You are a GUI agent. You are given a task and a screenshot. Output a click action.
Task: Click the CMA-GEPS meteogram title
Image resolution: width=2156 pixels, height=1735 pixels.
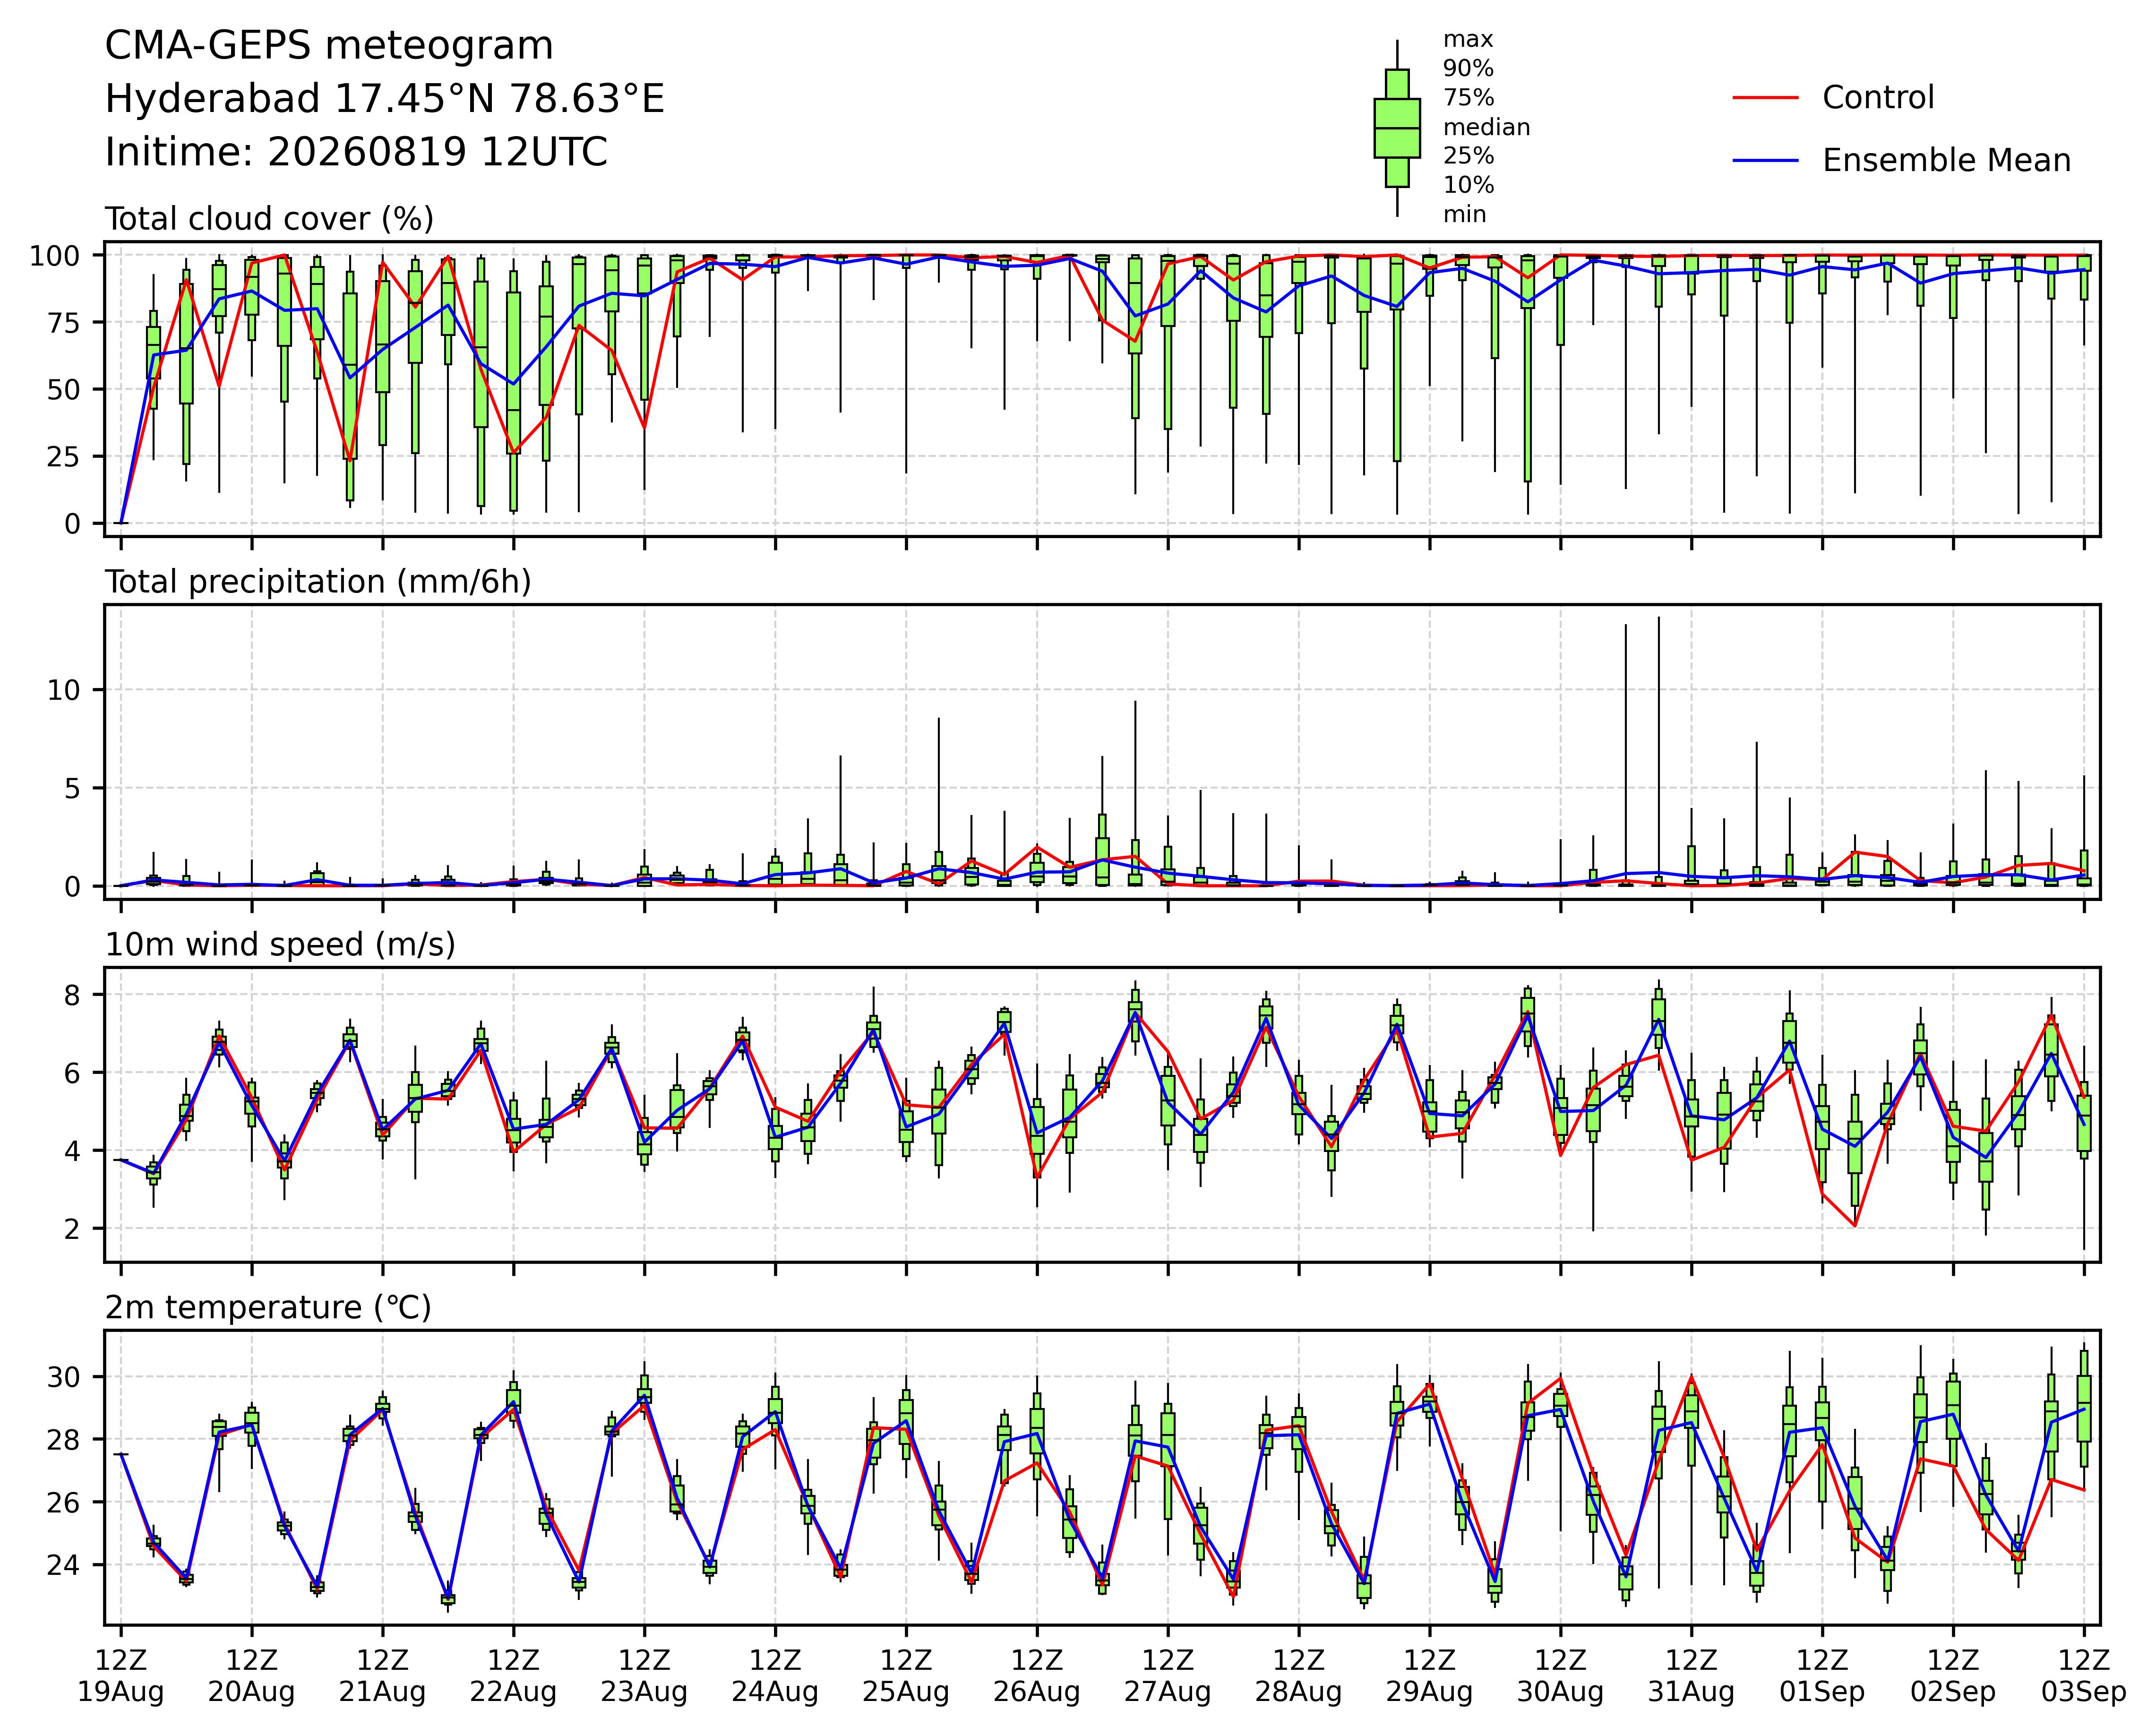[x=329, y=47]
